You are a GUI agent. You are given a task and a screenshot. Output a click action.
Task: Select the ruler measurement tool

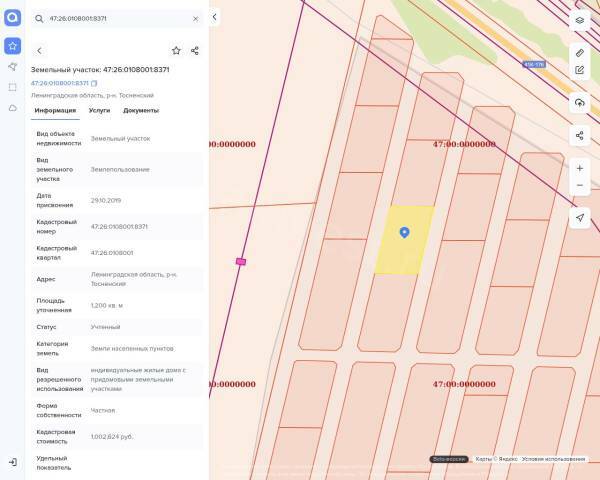click(x=580, y=52)
